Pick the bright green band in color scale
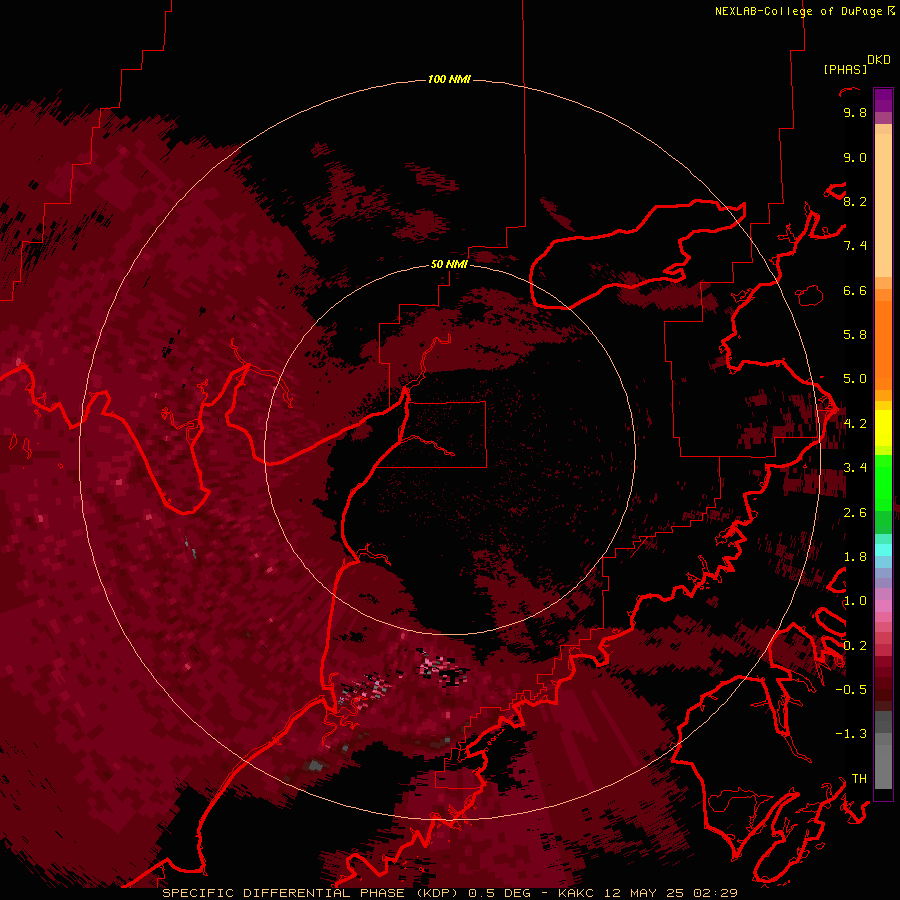 pyautogui.click(x=883, y=483)
